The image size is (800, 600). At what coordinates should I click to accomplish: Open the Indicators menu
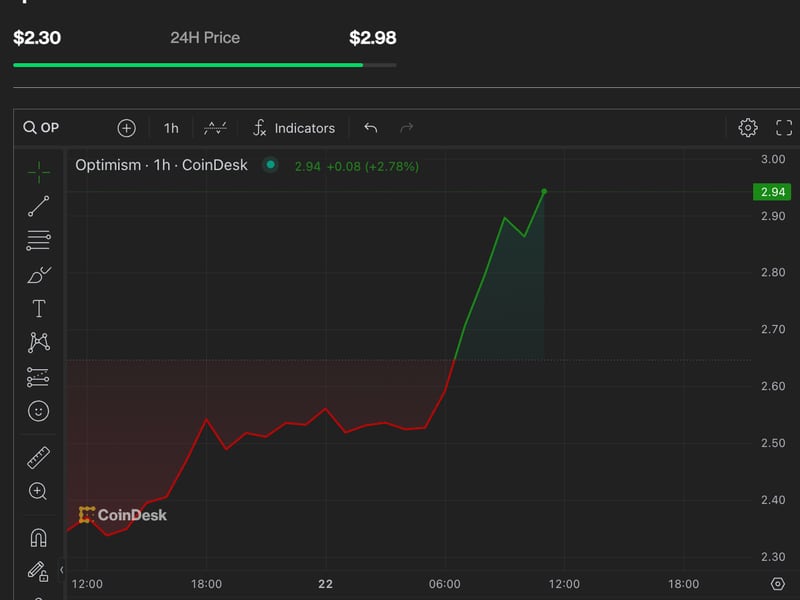(293, 128)
